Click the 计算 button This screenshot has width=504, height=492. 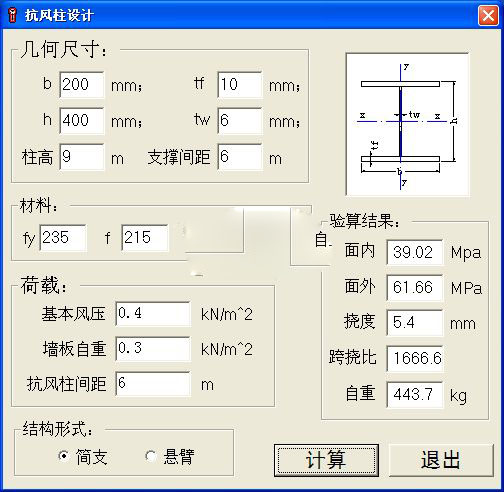click(x=326, y=460)
